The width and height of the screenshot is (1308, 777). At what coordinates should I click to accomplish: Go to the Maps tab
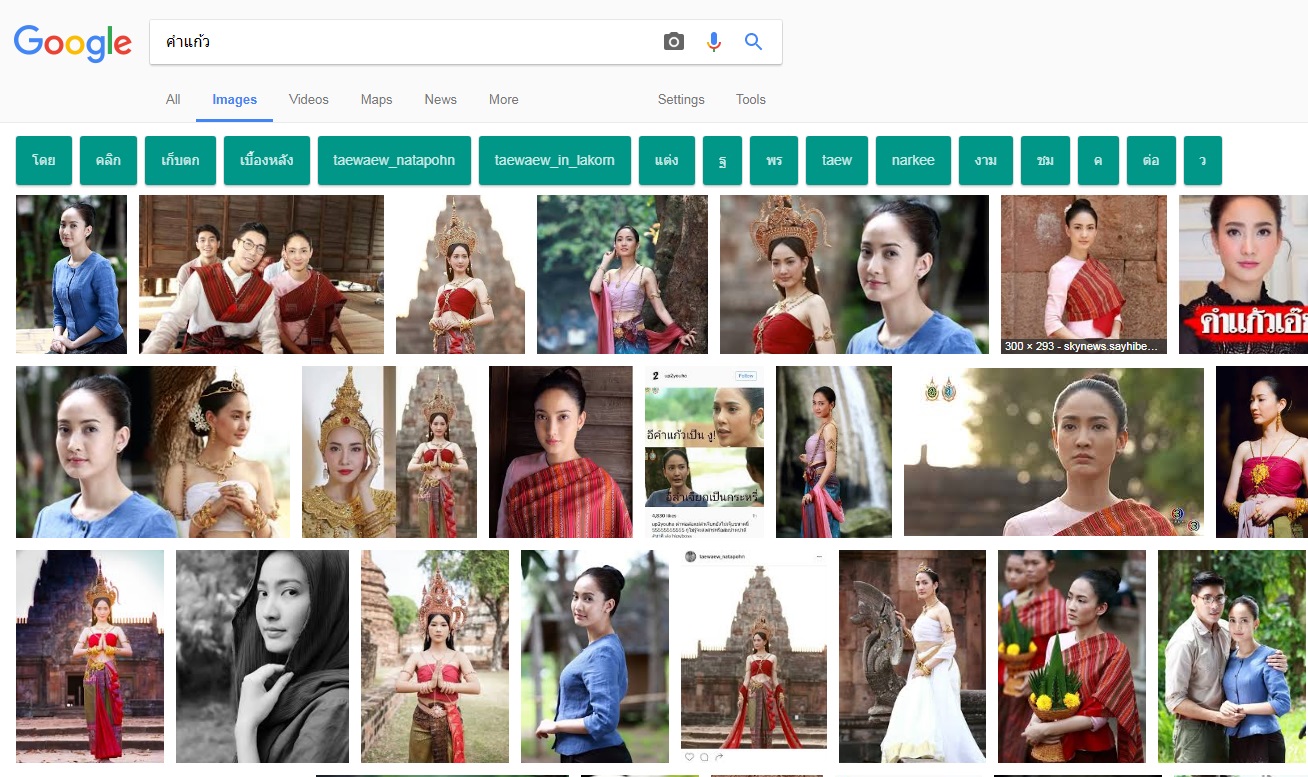tap(377, 99)
